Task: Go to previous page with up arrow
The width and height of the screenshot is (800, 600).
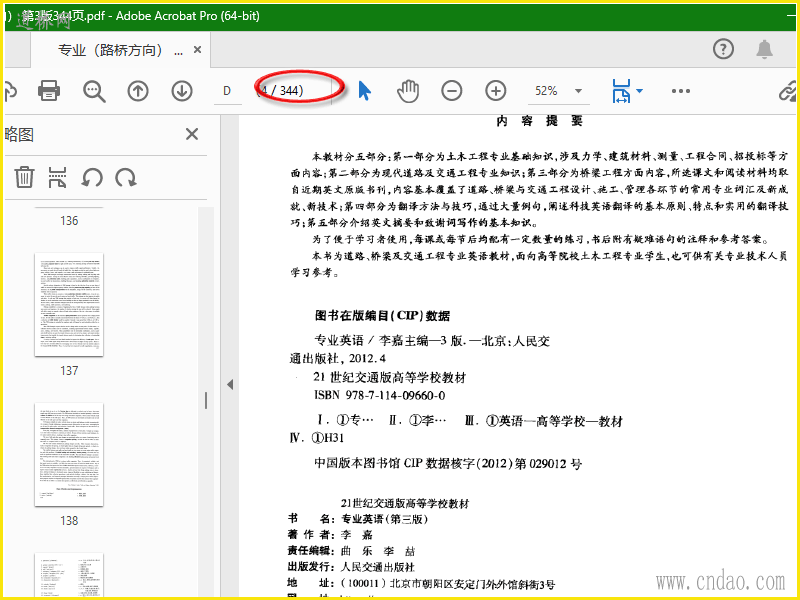Action: tap(138, 91)
